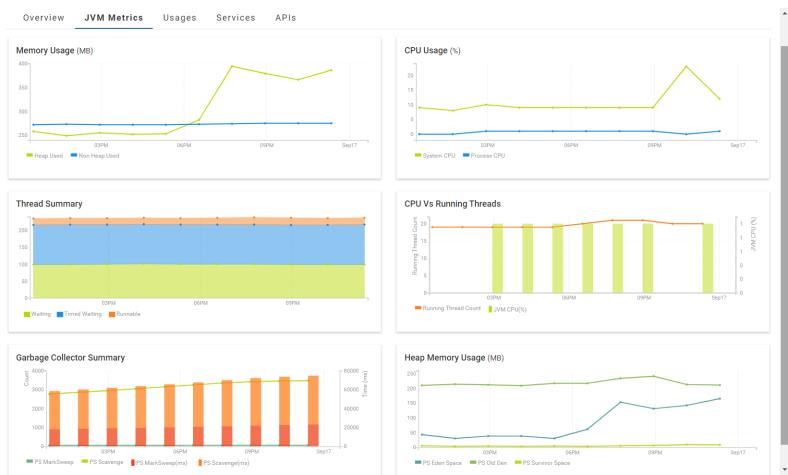The image size is (788, 475).
Task: Open the APIs tab
Action: coord(285,18)
